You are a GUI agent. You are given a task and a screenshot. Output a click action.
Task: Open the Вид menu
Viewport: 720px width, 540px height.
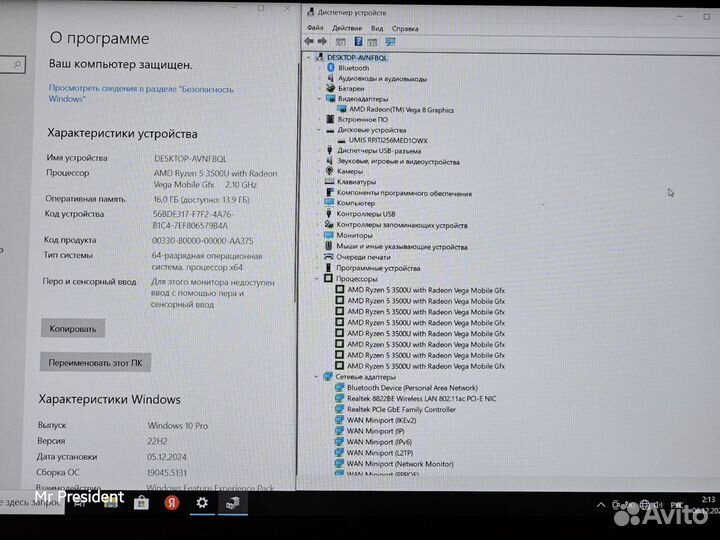(x=377, y=28)
